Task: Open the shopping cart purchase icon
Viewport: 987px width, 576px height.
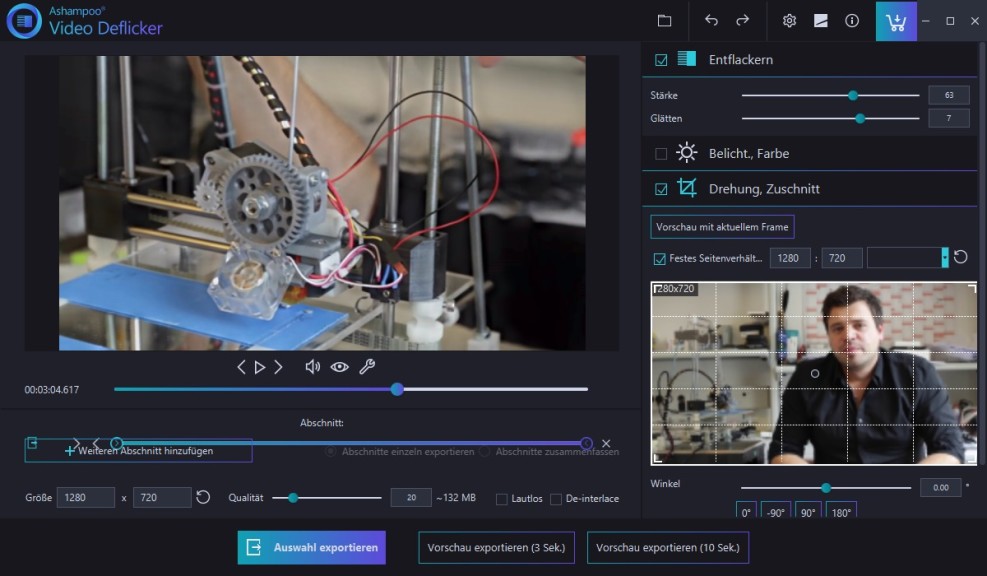Action: tap(896, 21)
